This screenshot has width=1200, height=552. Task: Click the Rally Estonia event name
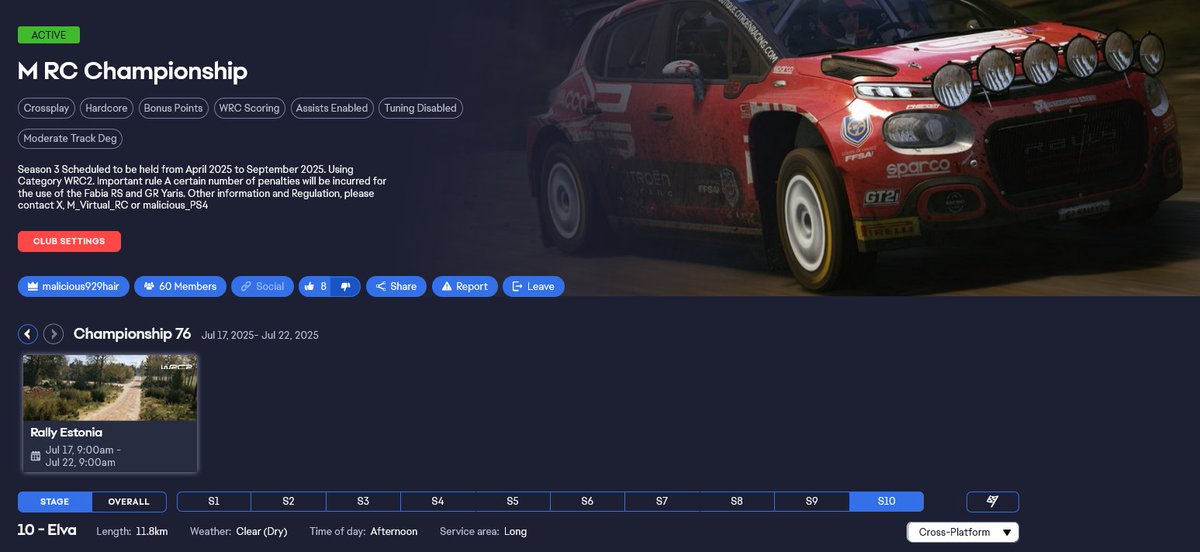[66, 433]
